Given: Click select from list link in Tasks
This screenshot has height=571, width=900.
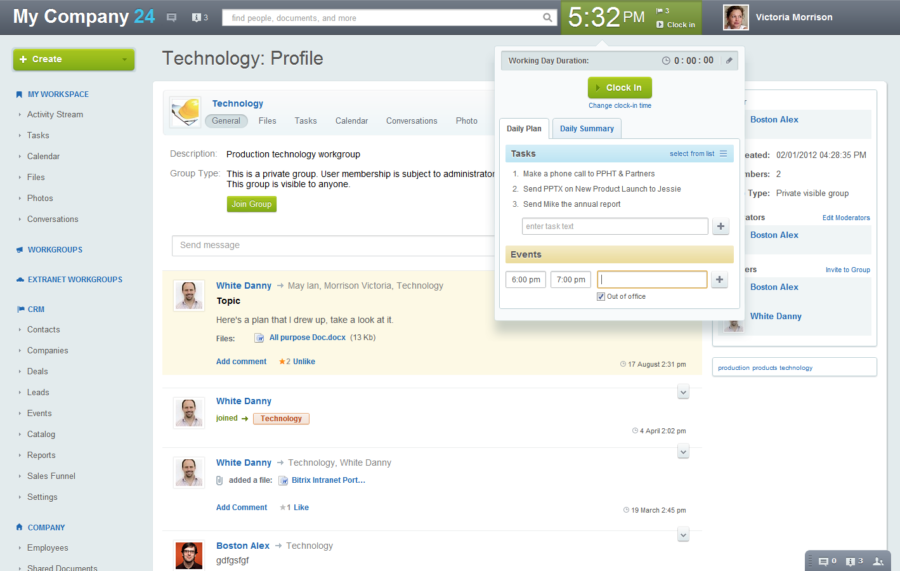Looking at the screenshot, I should click(x=692, y=154).
